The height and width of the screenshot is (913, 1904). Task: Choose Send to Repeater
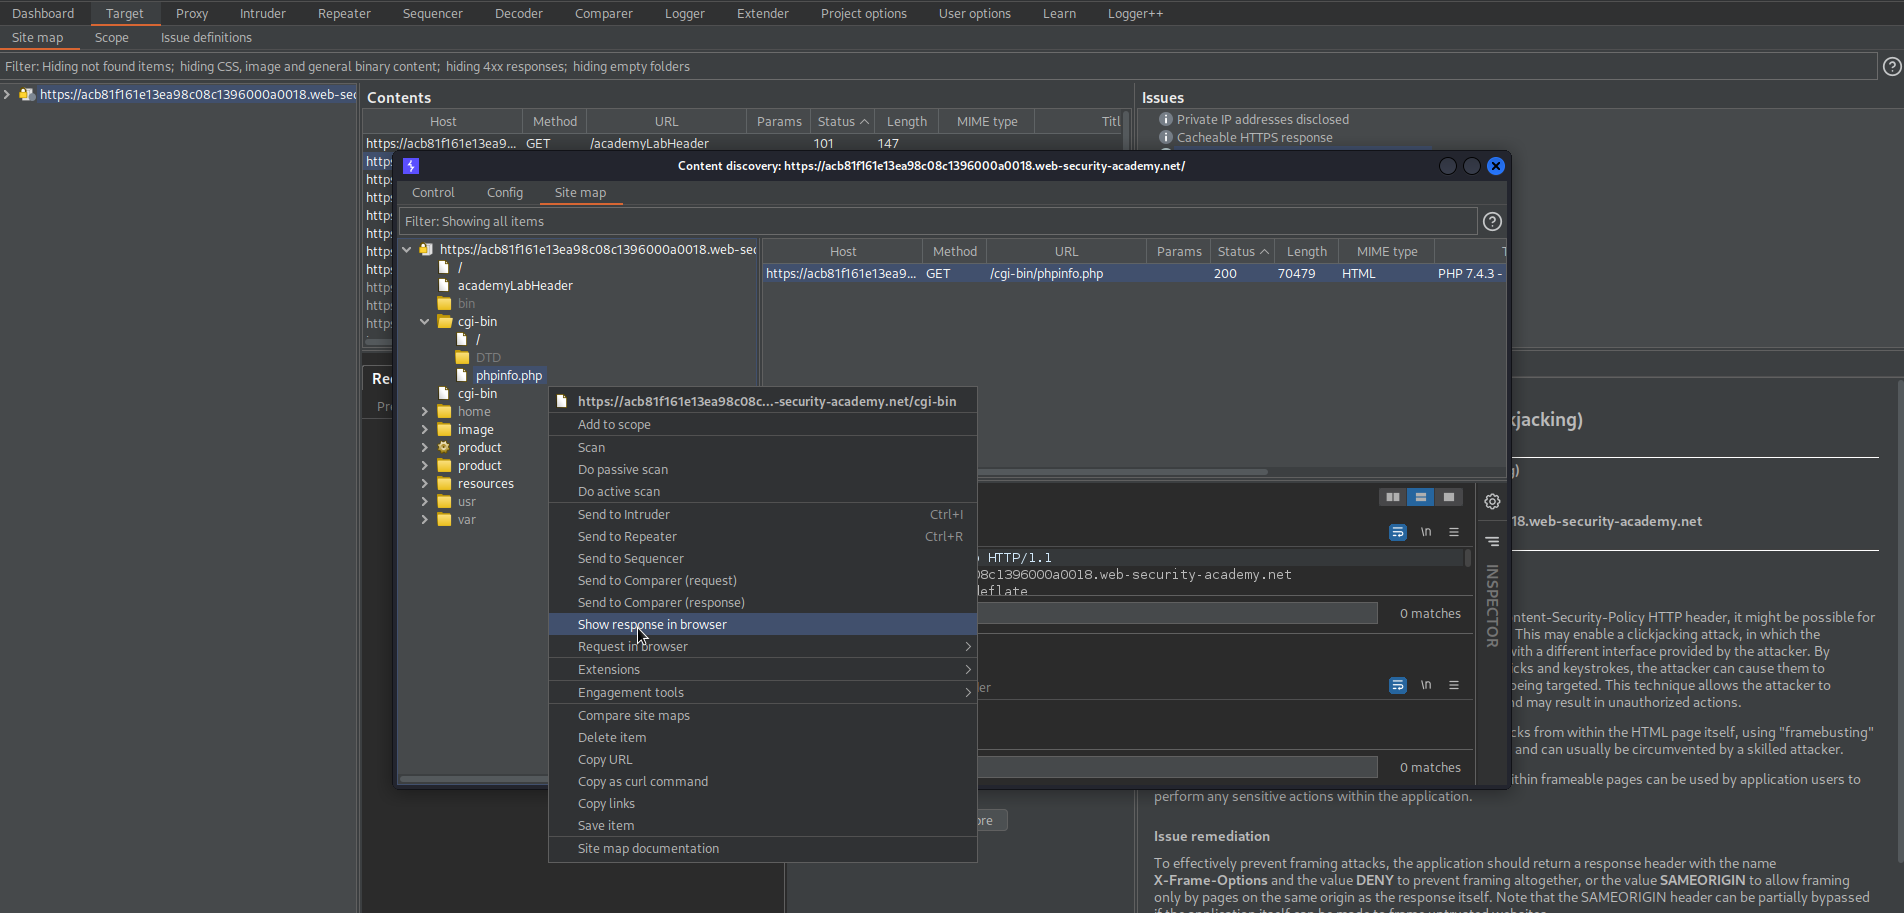click(x=763, y=537)
